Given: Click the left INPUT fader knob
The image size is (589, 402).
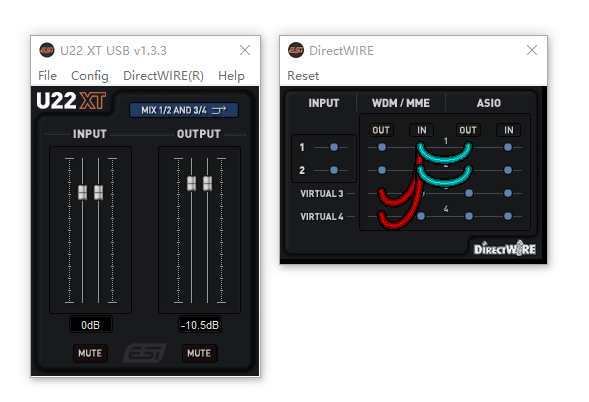Looking at the screenshot, I should coord(82,192).
